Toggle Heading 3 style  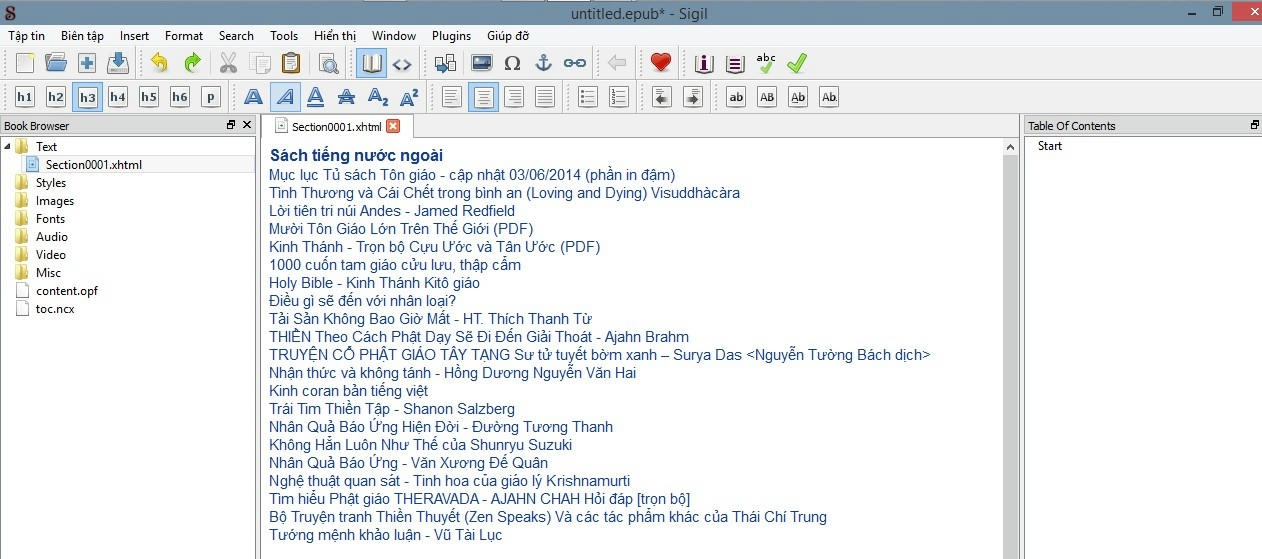click(x=87, y=97)
